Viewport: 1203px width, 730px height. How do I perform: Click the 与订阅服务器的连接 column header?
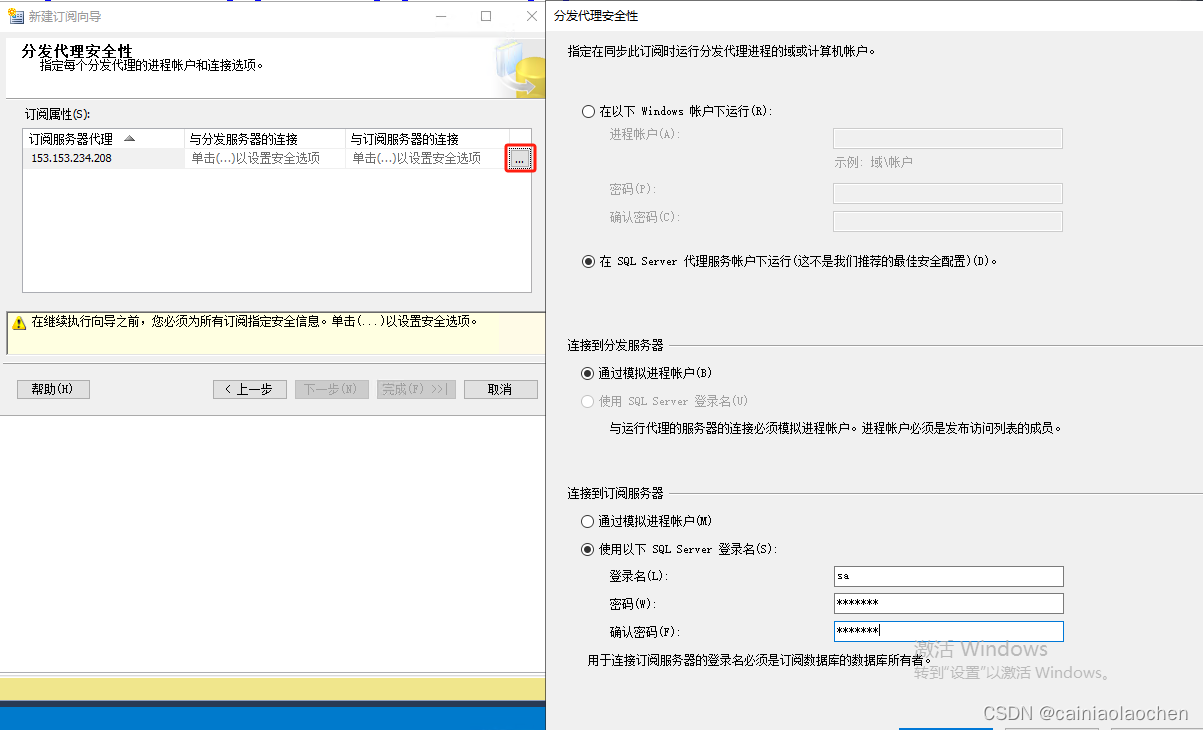click(x=427, y=139)
